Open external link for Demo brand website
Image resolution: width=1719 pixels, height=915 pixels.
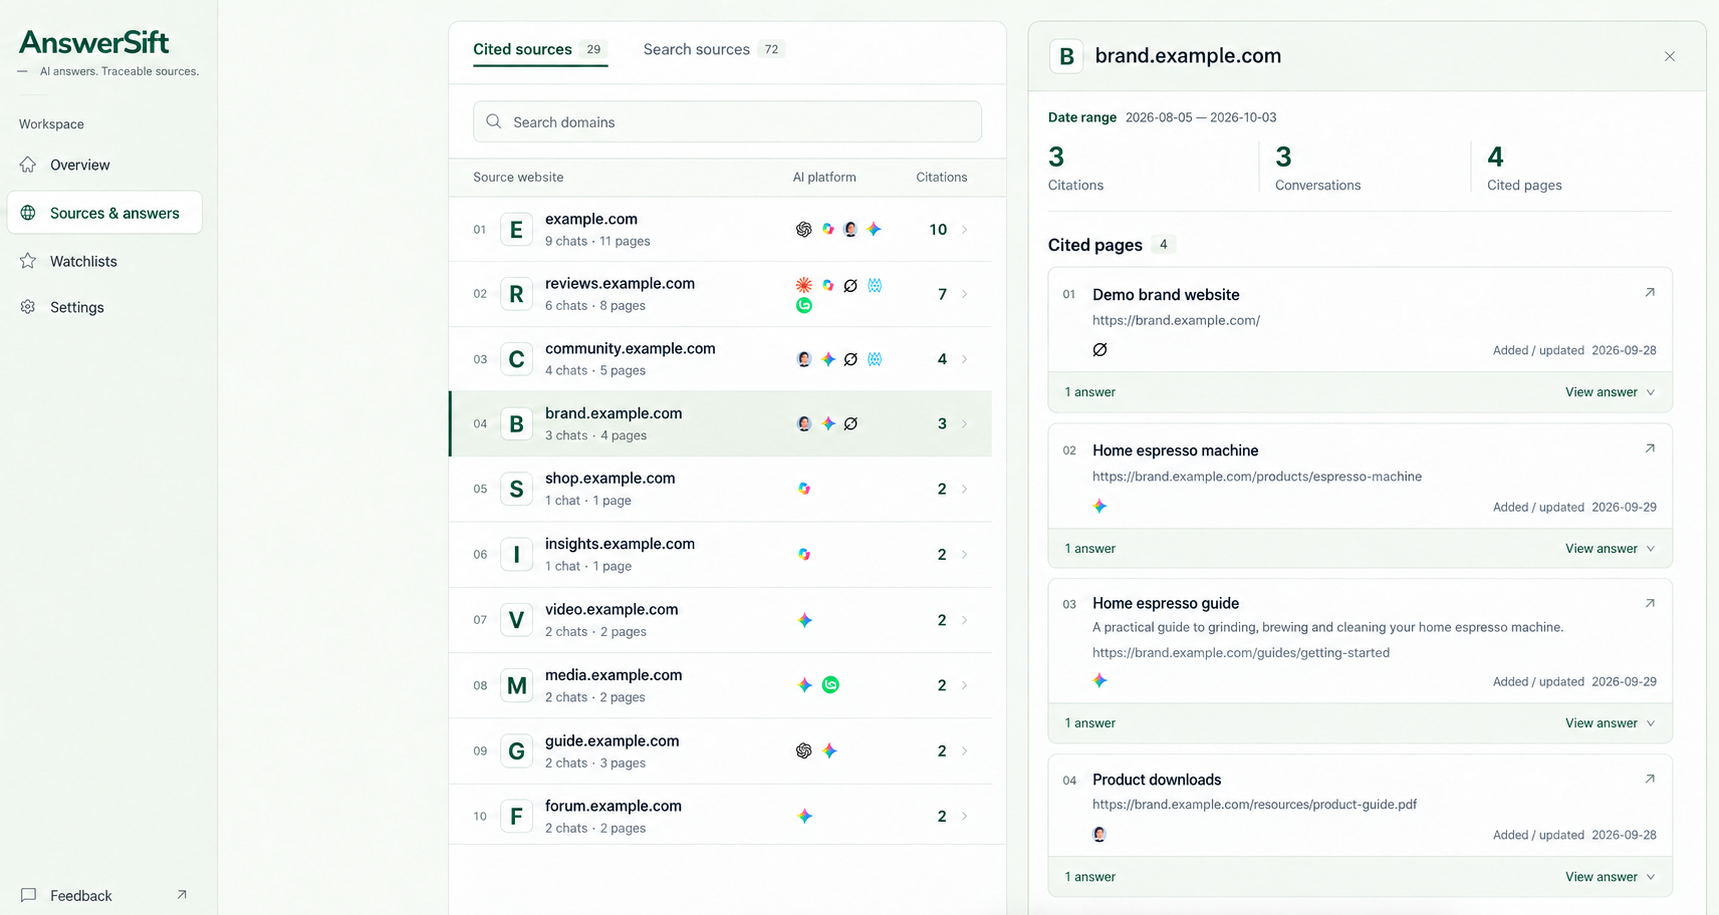coord(1649,293)
